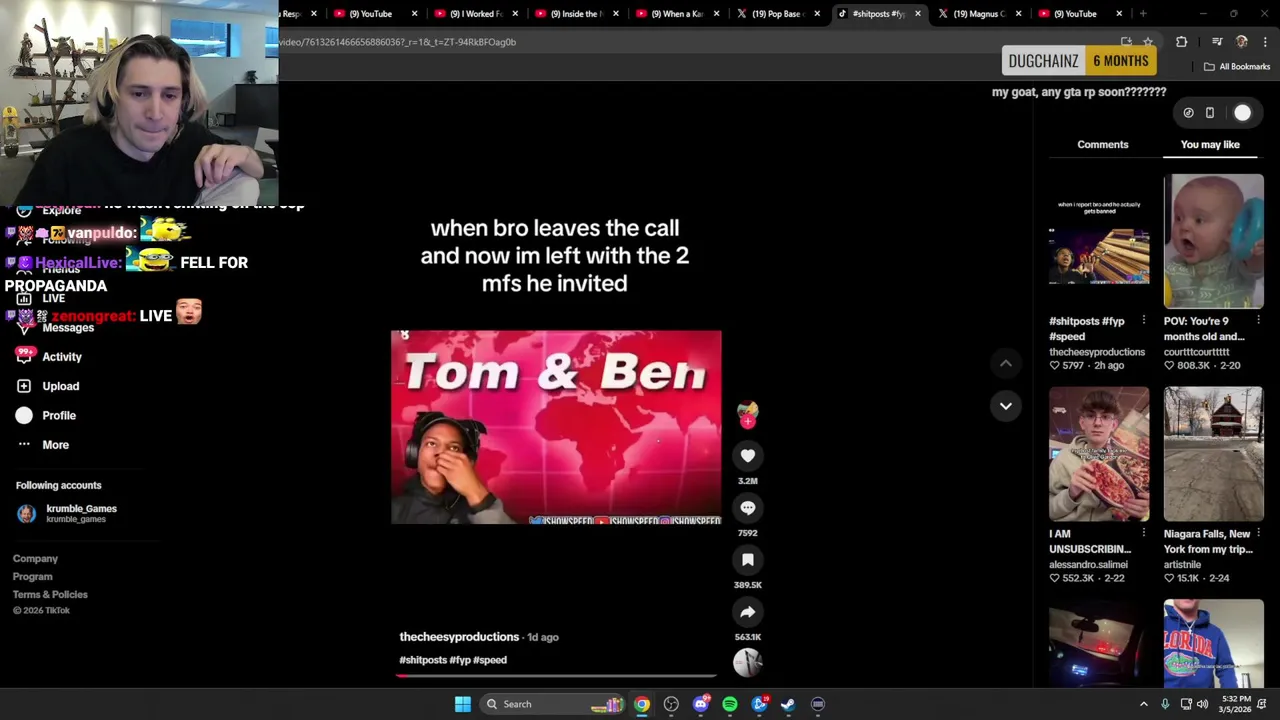Click the phone get-app icon top right
The height and width of the screenshot is (720, 1280).
(1210, 113)
